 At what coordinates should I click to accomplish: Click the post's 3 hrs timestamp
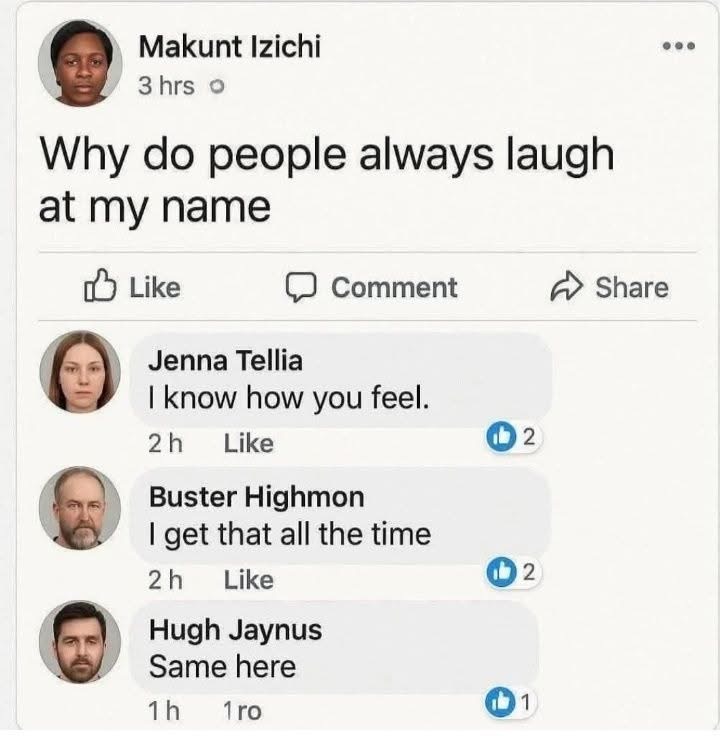tap(166, 86)
